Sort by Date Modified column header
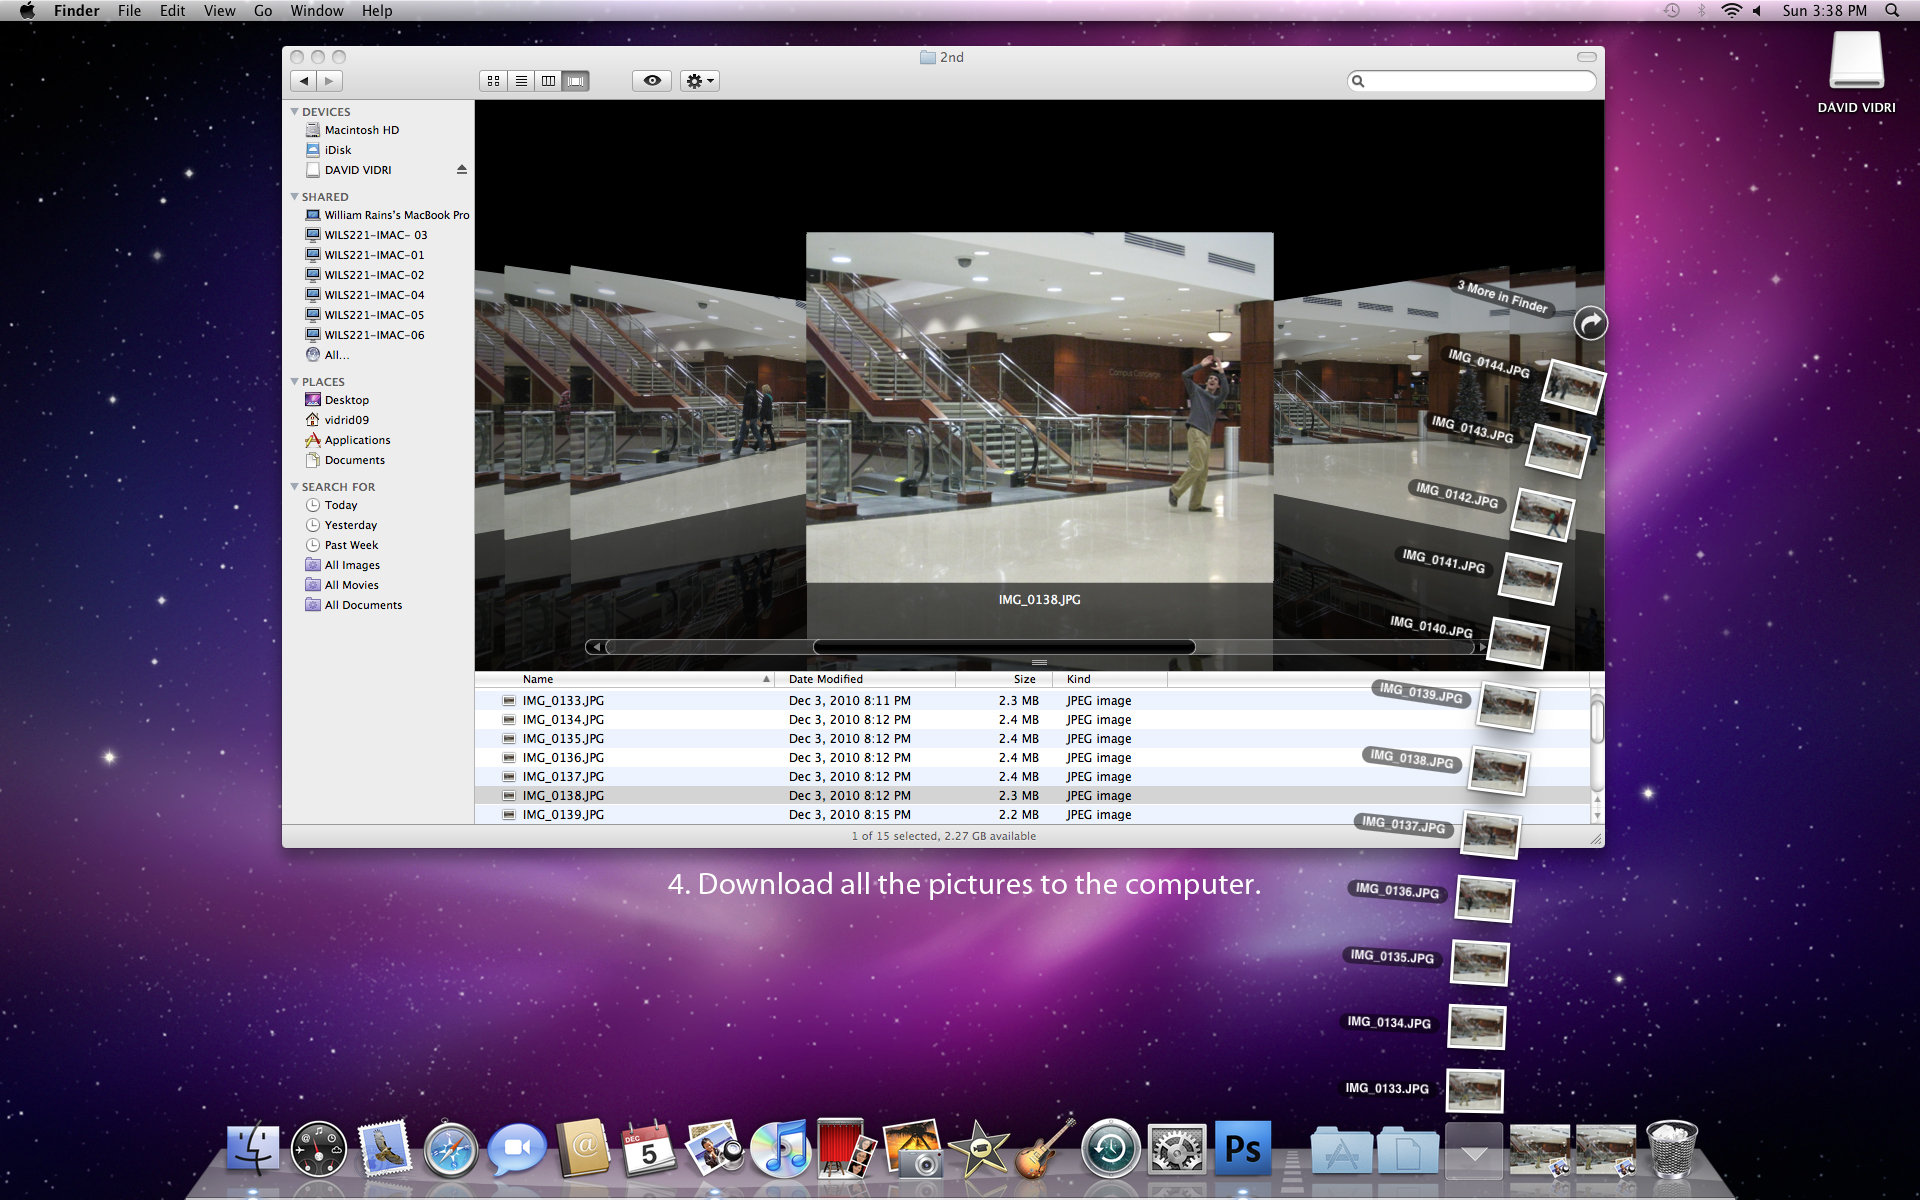Viewport: 1920px width, 1200px height. coord(866,679)
